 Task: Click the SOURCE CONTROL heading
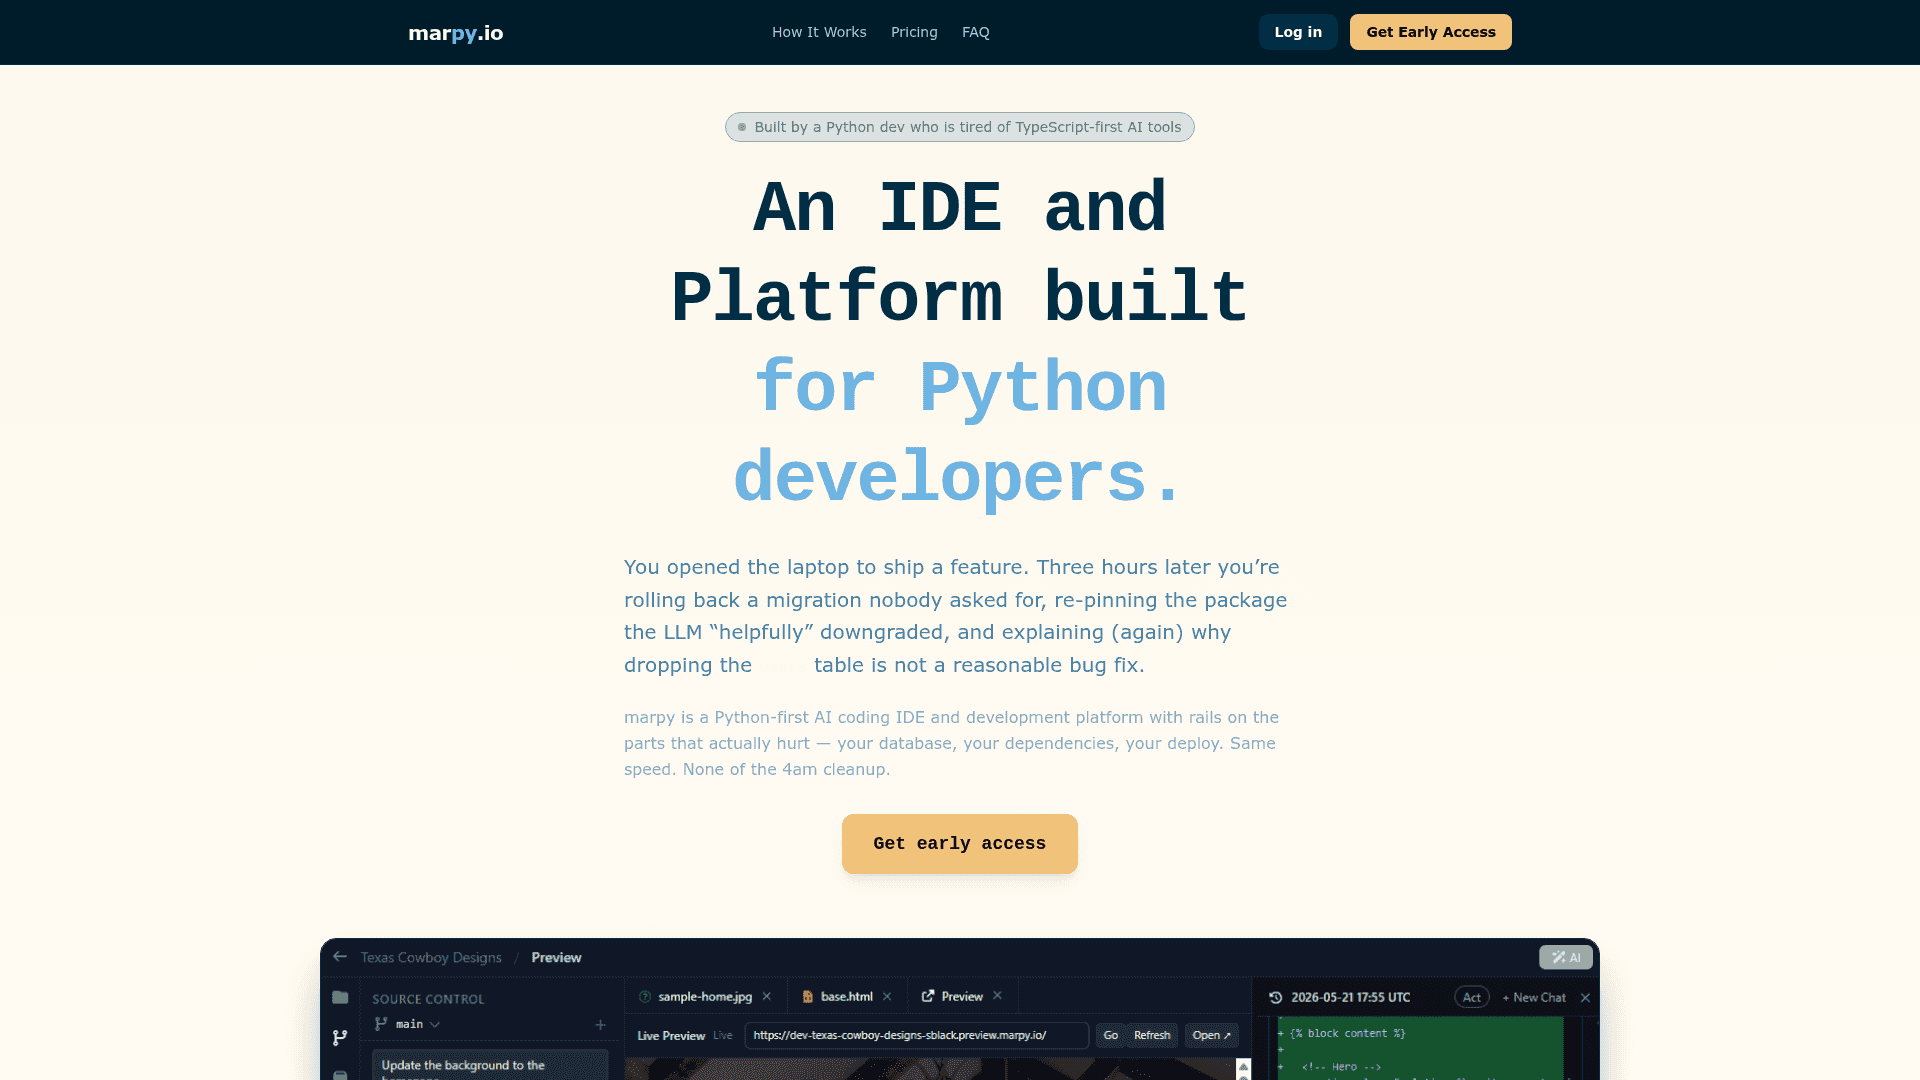[428, 999]
